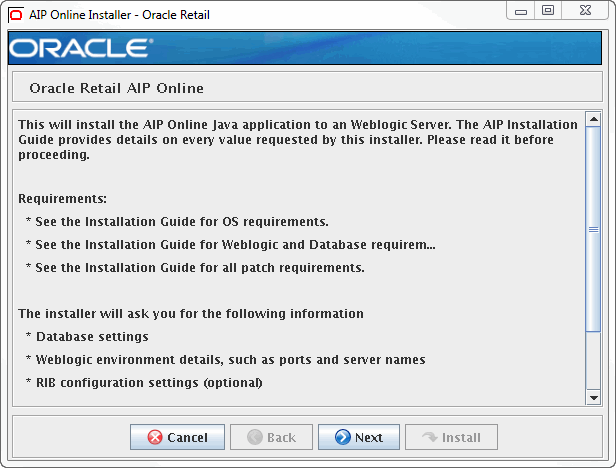Click the 'OS requirements' line
Viewport: 616px width, 468px height.
177,222
